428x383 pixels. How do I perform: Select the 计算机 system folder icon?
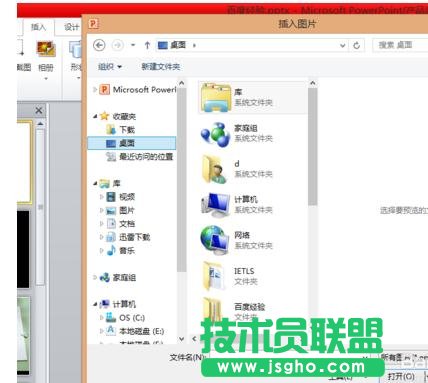point(216,205)
